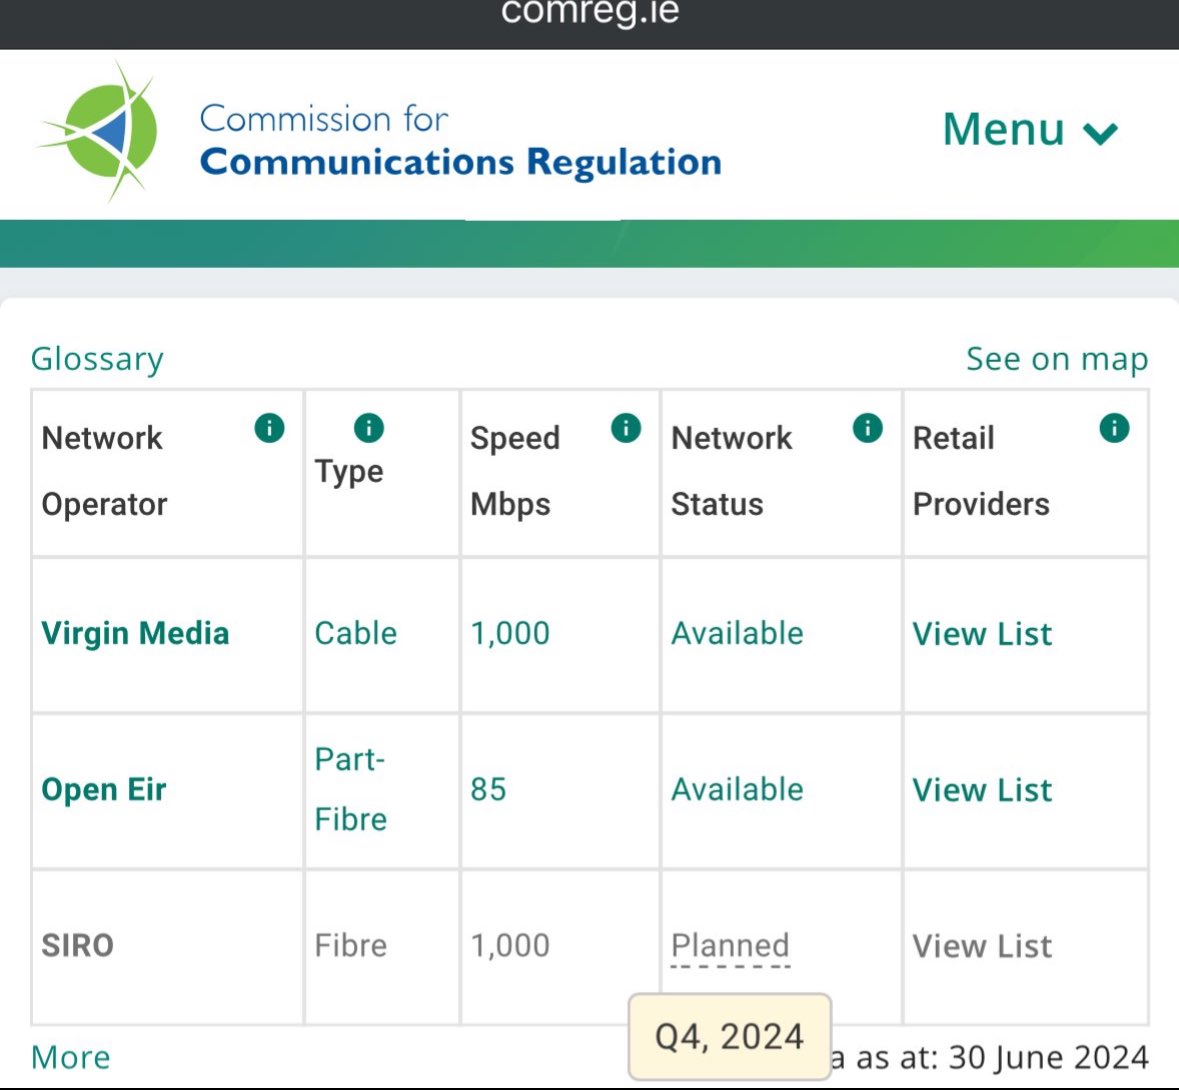Click SIRO's Fibre type cell
The height and width of the screenshot is (1090, 1179).
tap(350, 946)
